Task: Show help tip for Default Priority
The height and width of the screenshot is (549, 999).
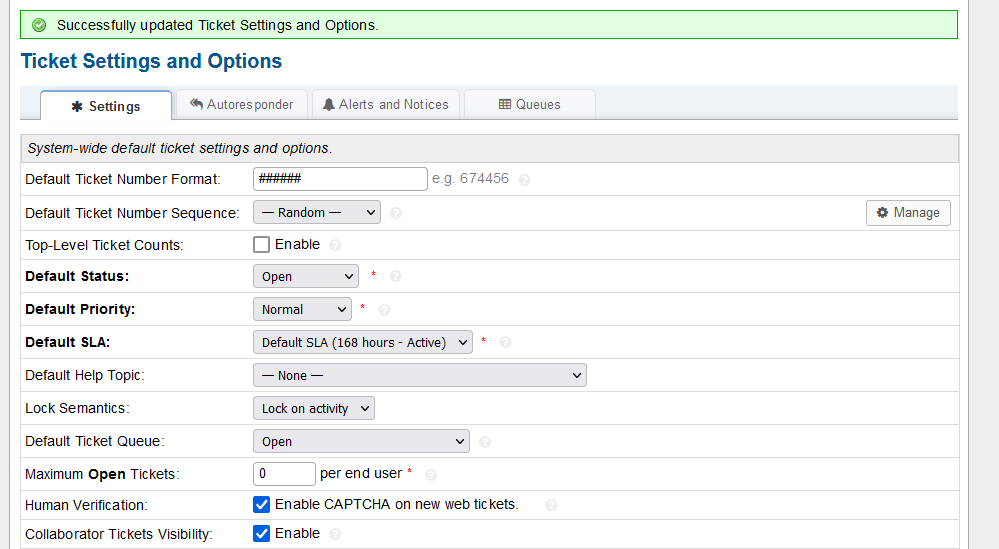Action: [x=384, y=310]
